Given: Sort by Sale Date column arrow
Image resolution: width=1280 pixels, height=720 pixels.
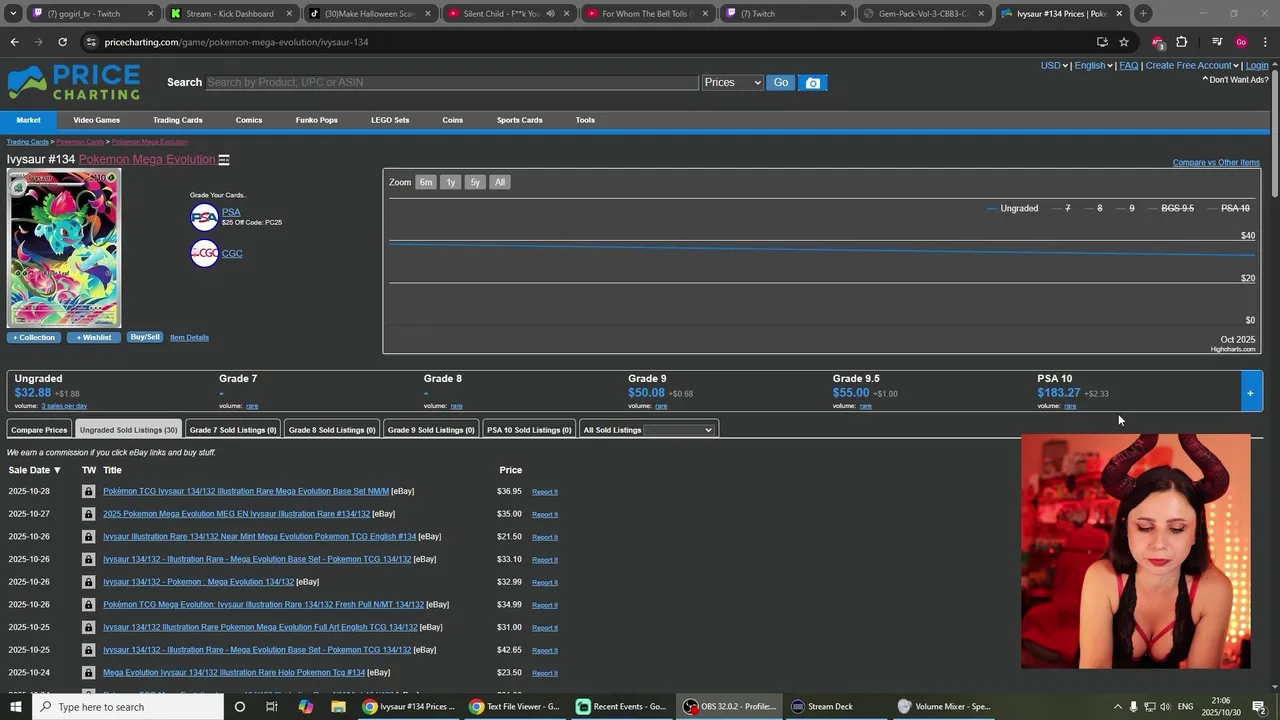Looking at the screenshot, I should [57, 470].
